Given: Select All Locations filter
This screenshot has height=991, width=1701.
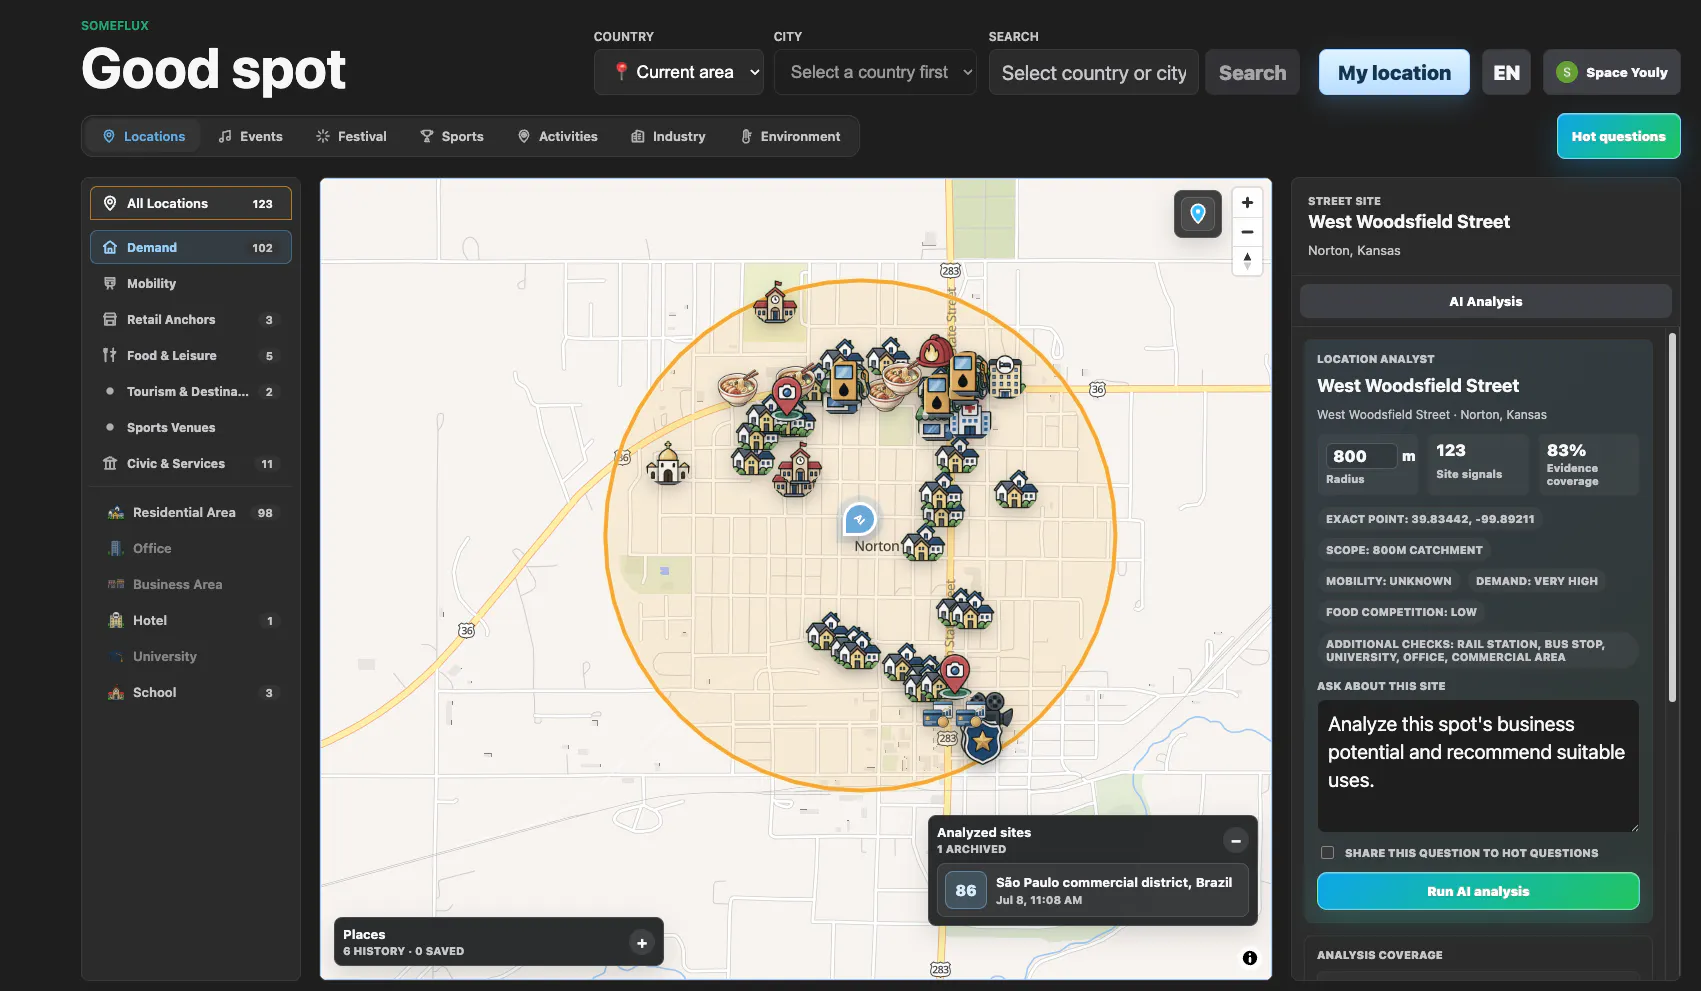Looking at the screenshot, I should tap(191, 203).
